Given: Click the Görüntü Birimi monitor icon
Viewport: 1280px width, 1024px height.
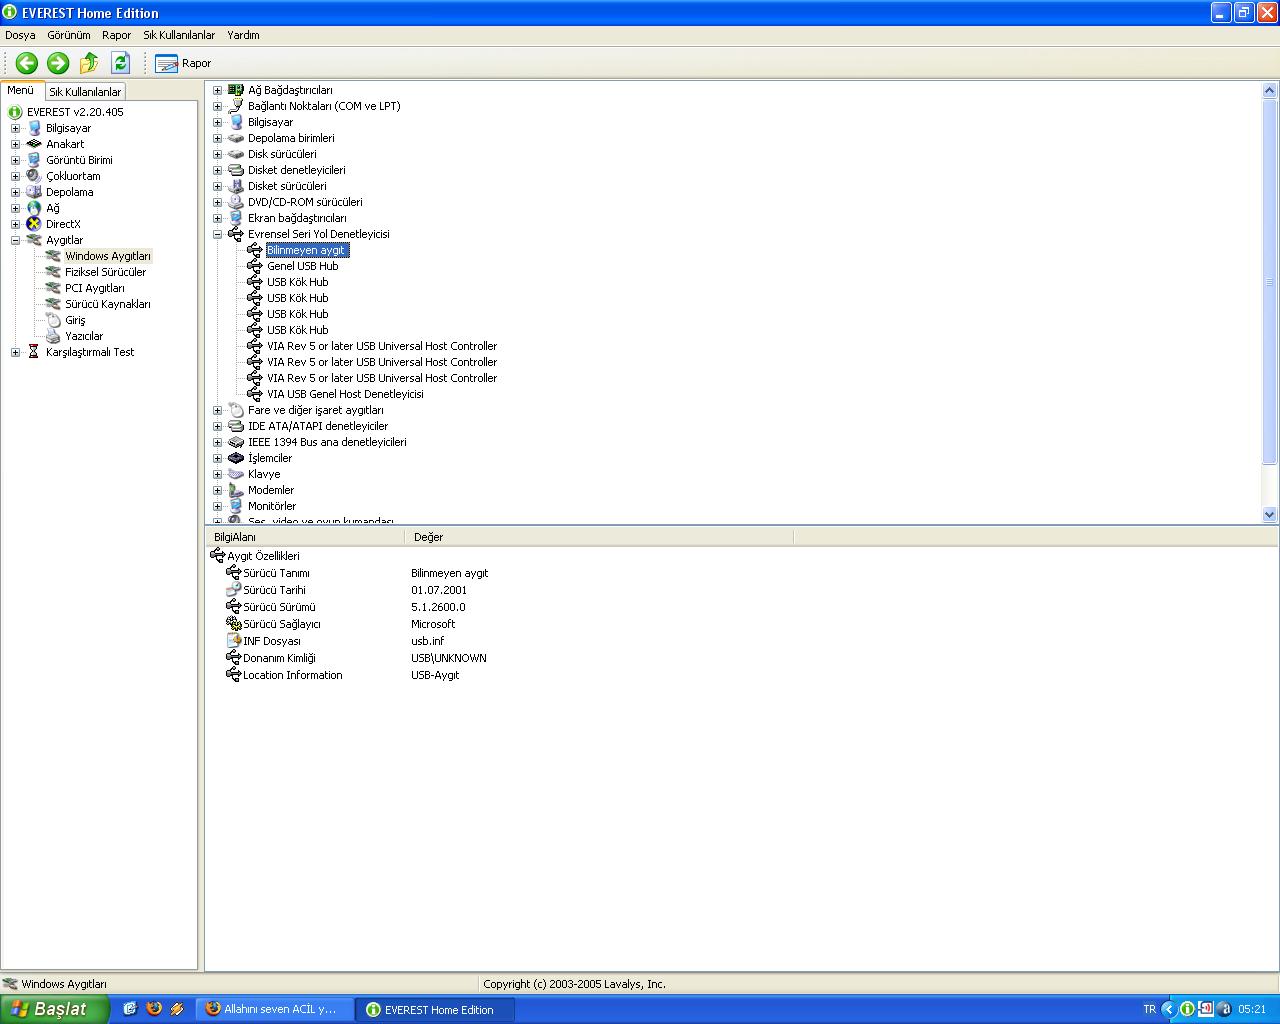Looking at the screenshot, I should (x=34, y=160).
